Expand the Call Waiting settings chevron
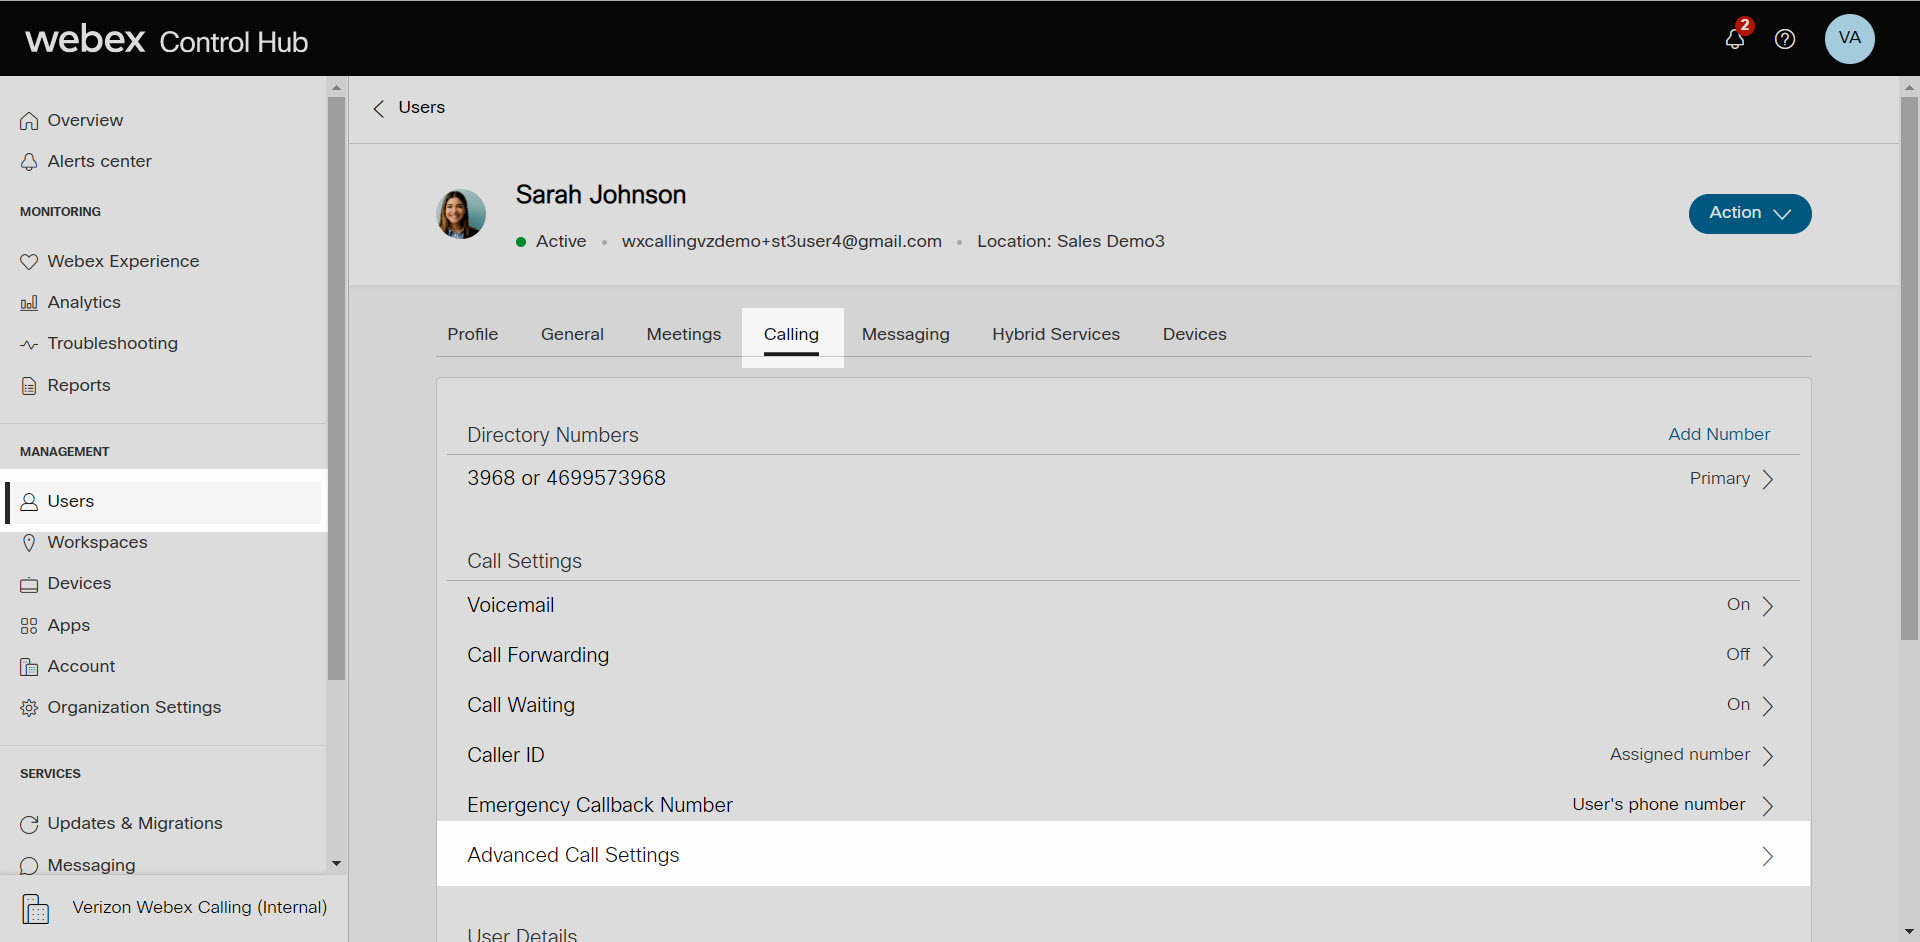 1768,706
